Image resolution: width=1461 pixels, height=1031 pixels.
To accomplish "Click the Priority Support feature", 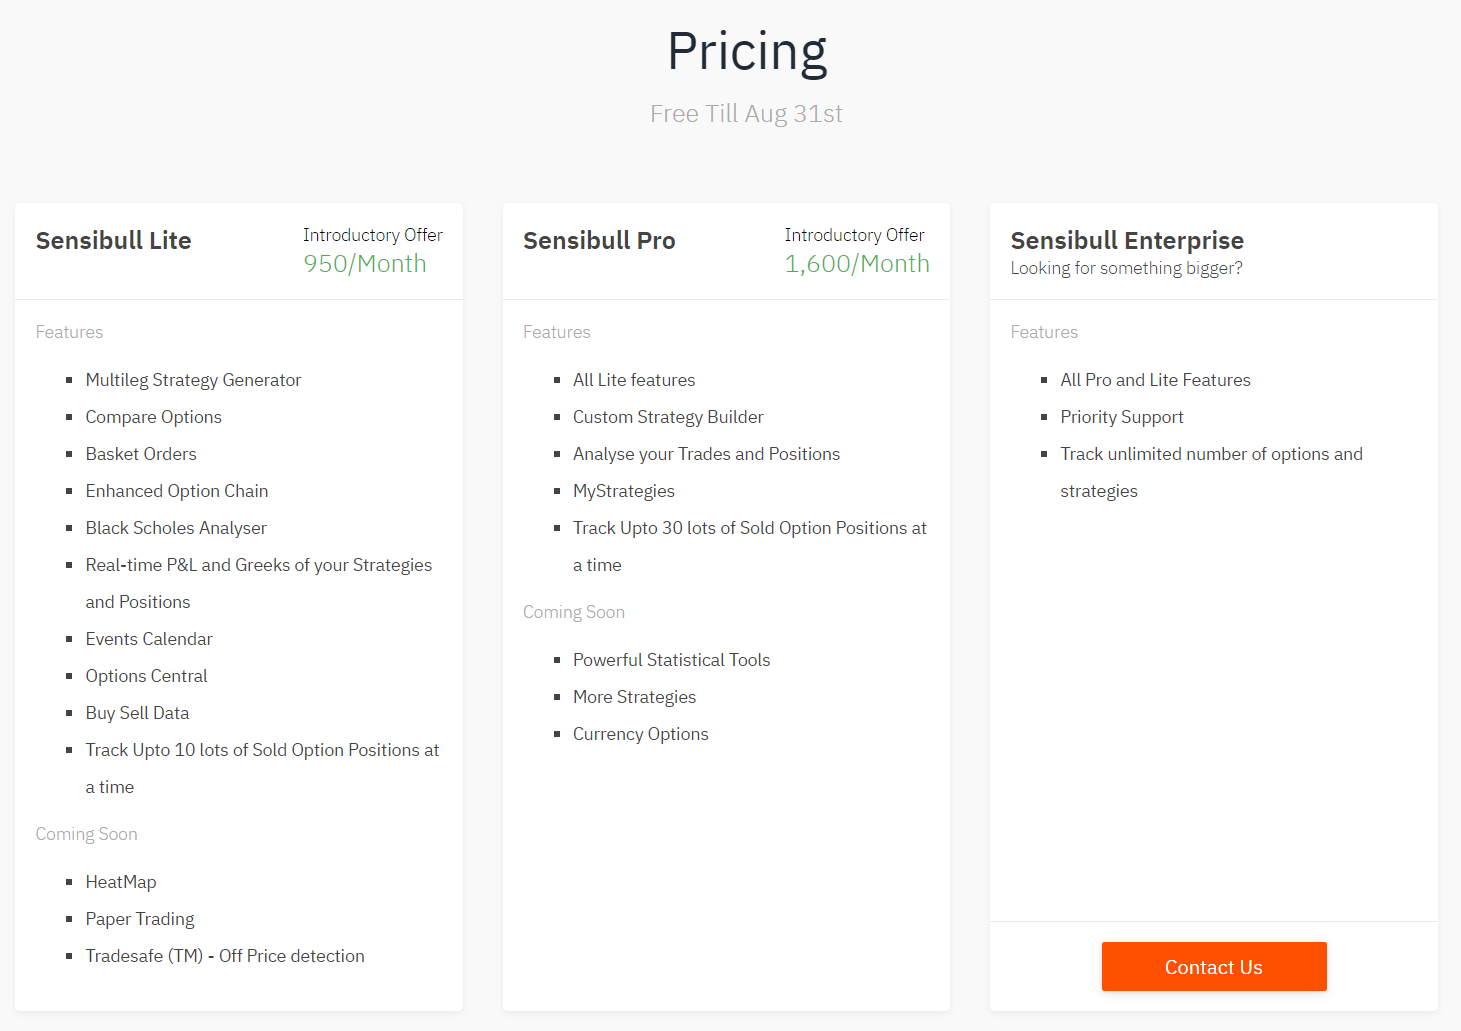I will pyautogui.click(x=1122, y=417).
